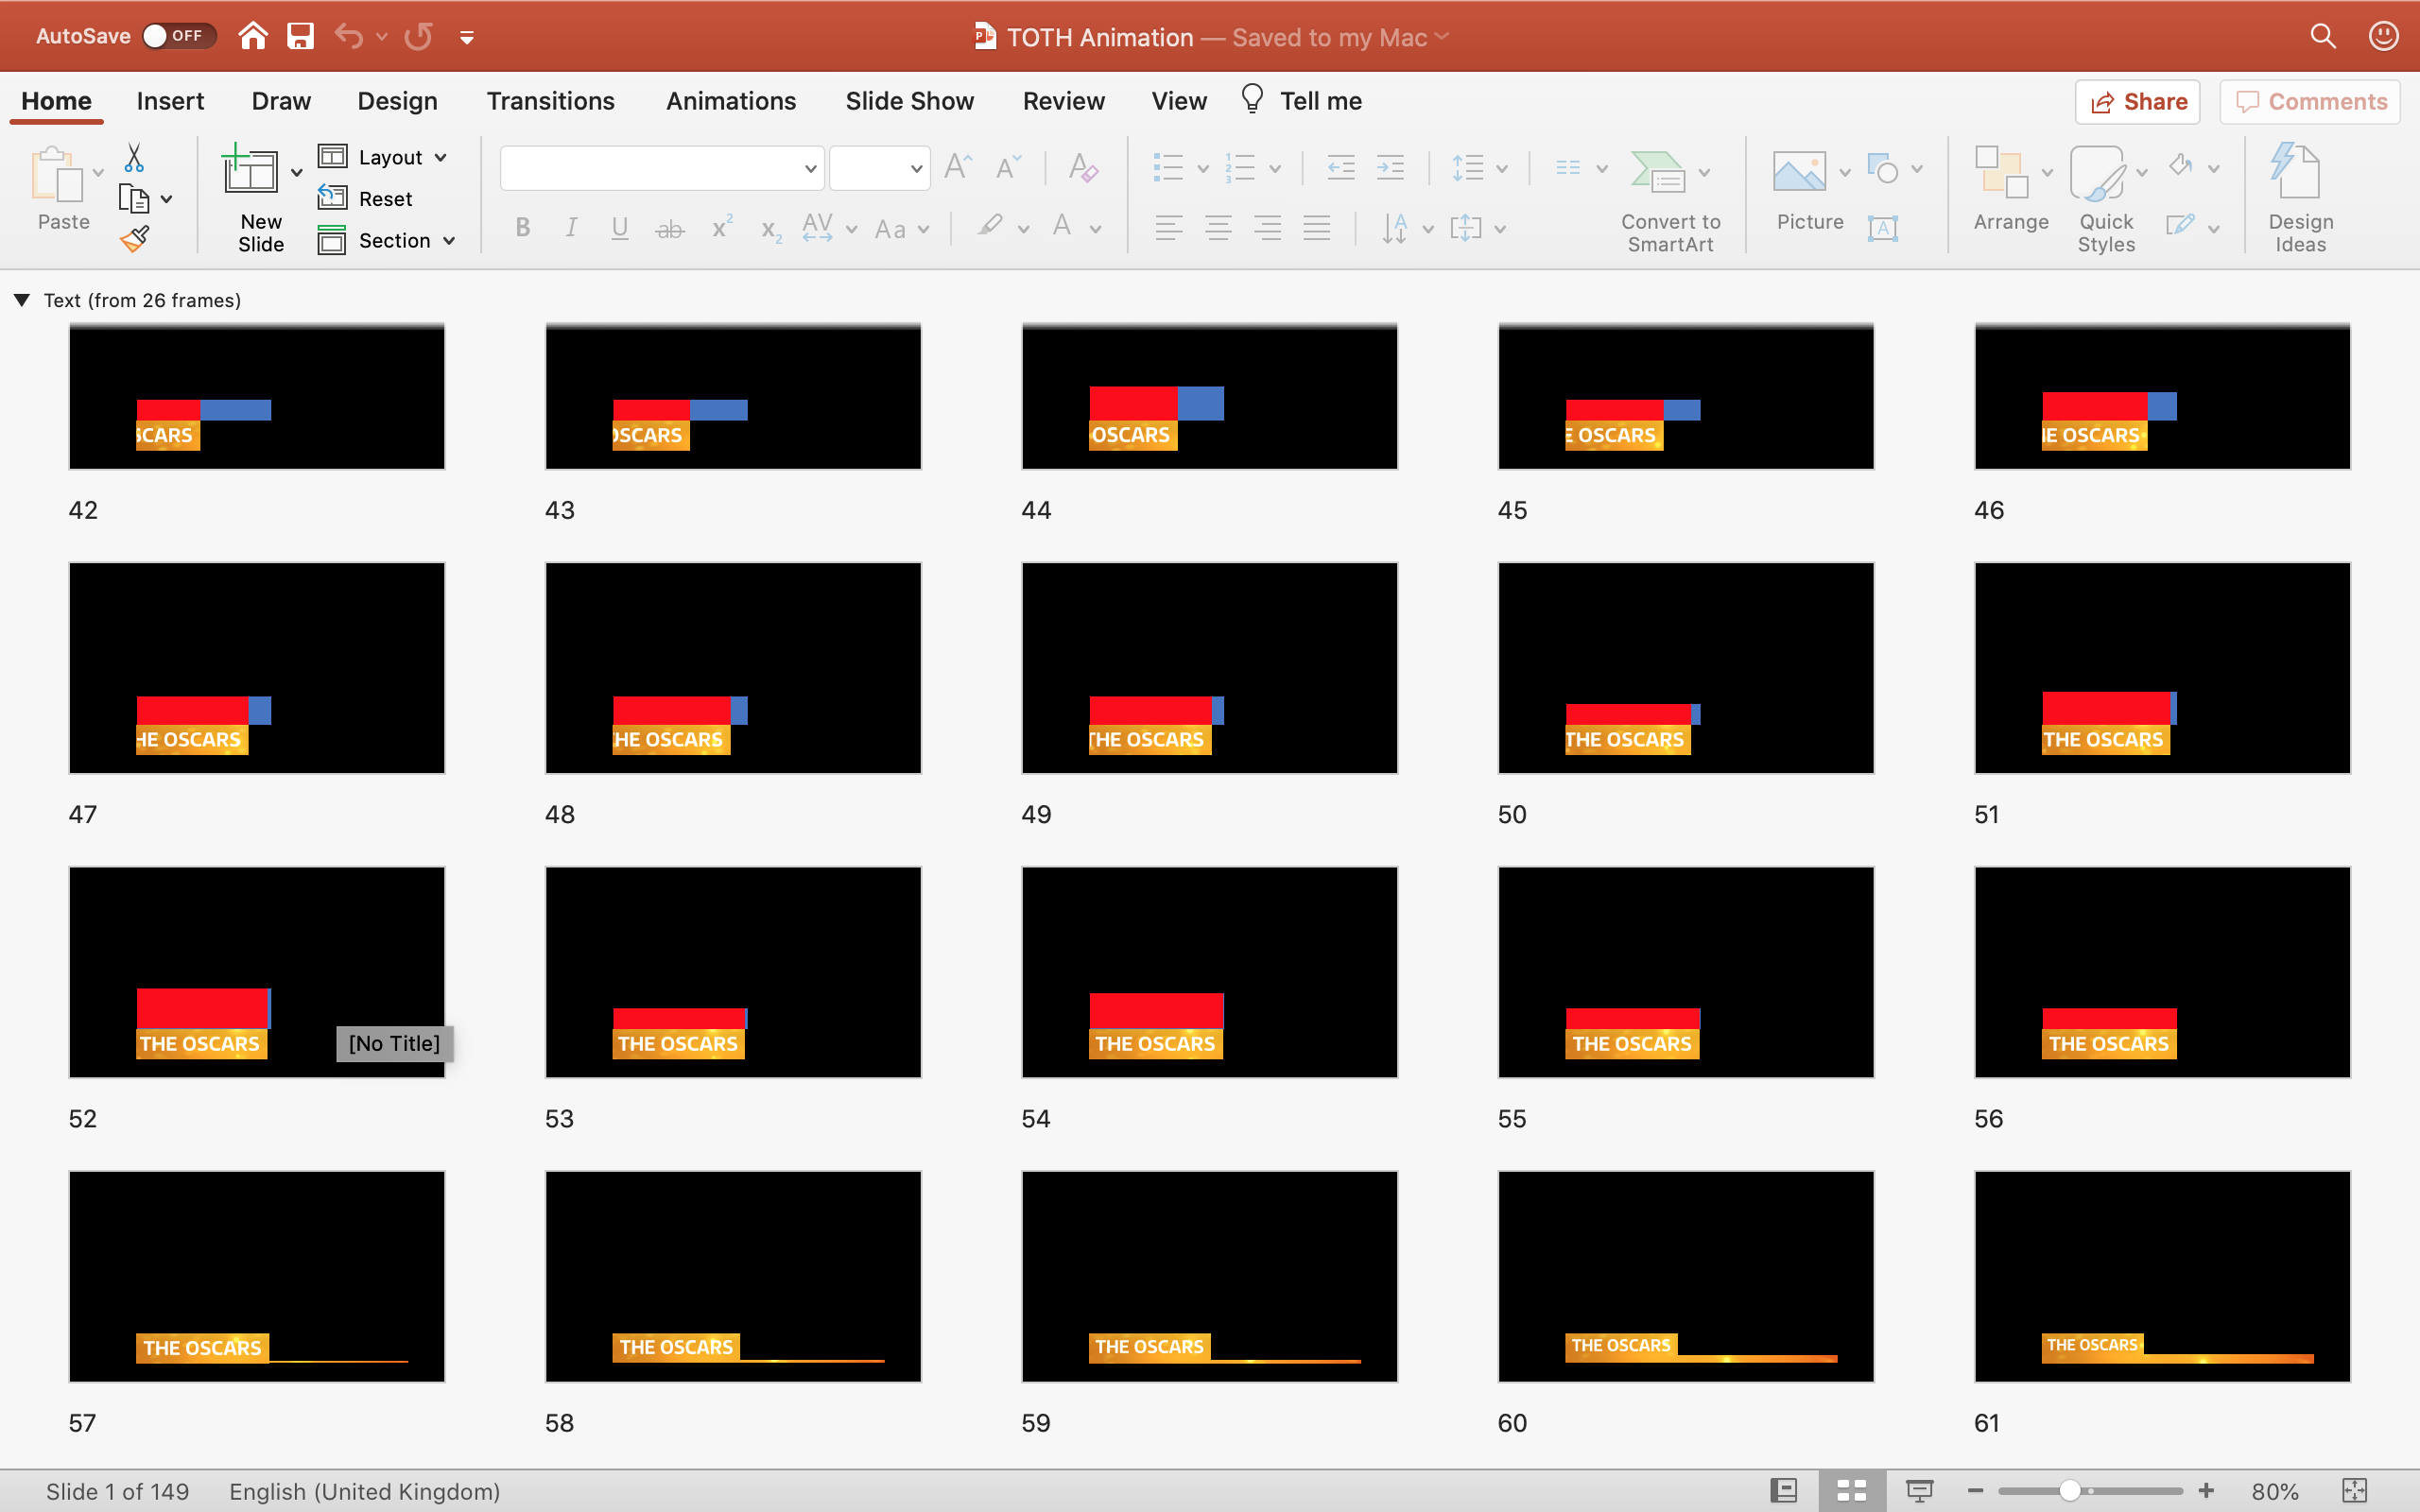Insert a text box
2420x1512 pixels.
click(x=1882, y=229)
